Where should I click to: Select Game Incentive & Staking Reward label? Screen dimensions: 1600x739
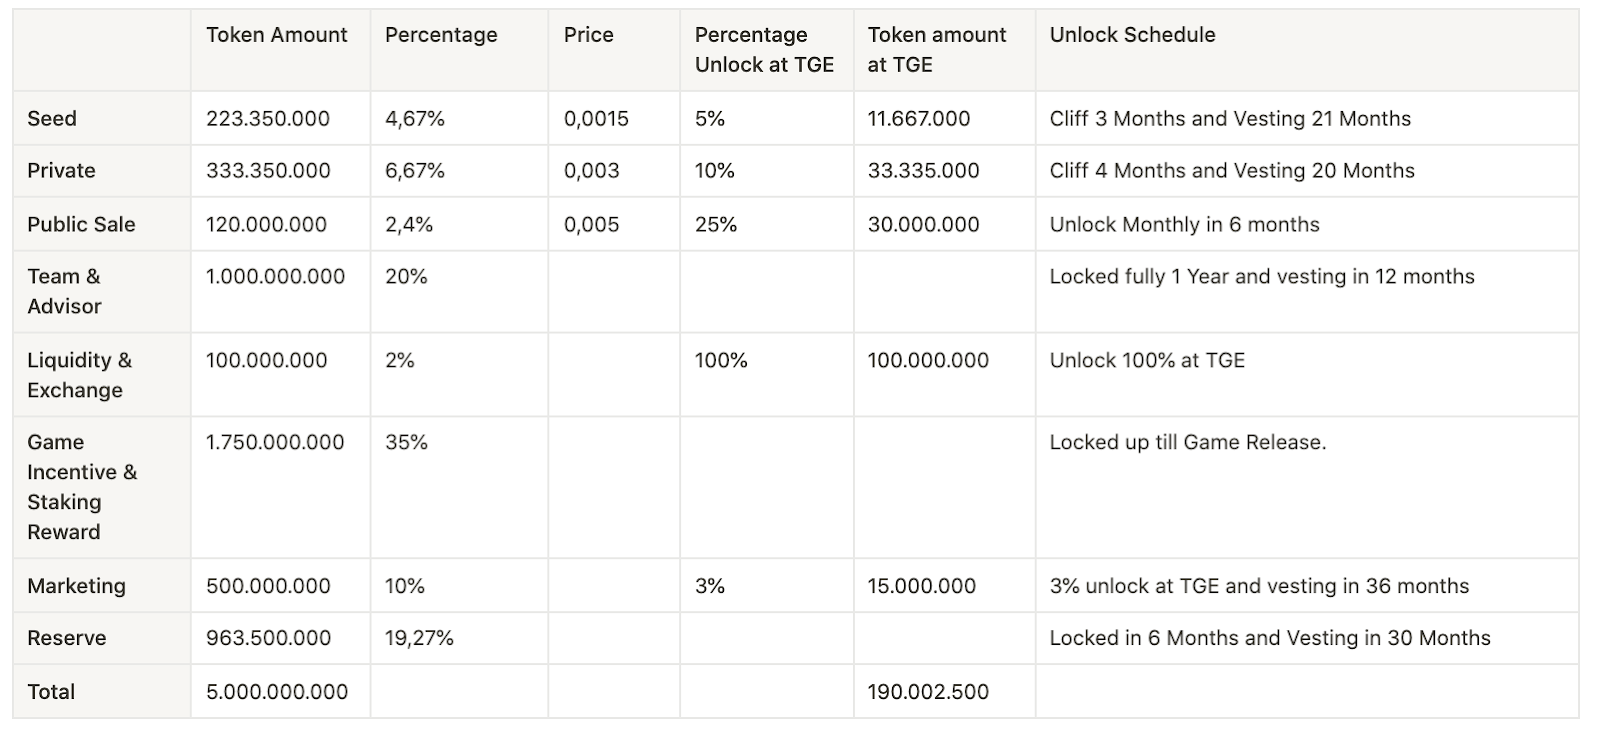coord(82,487)
